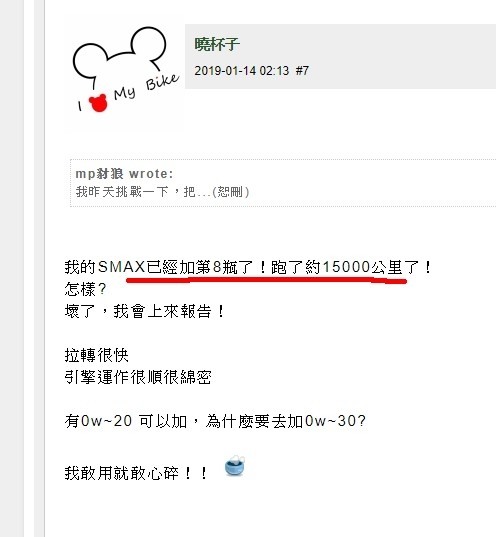Click the line 引擎運作很順很綿密

pos(138,377)
